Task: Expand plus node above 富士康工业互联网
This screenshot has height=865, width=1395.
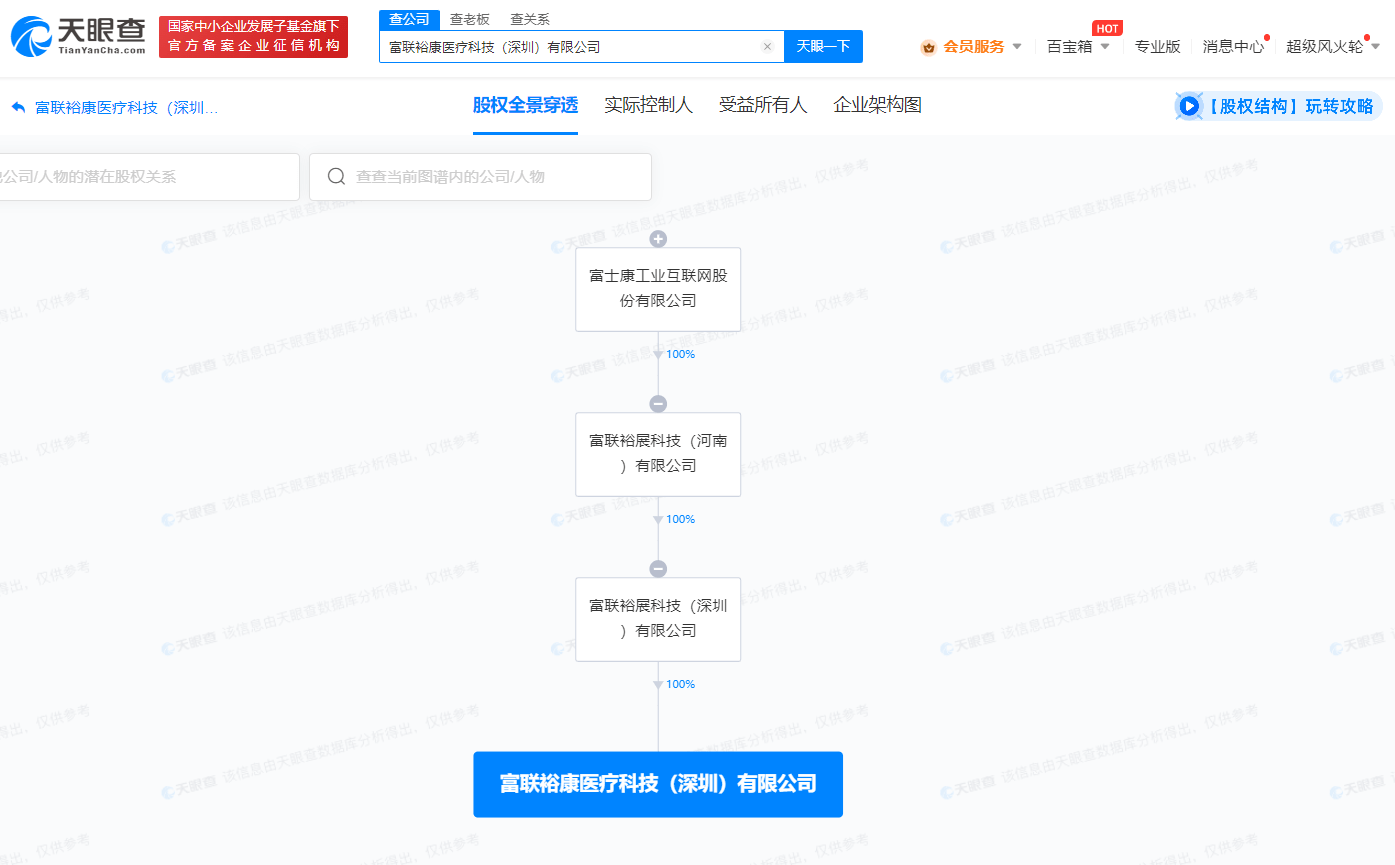Action: pos(658,239)
